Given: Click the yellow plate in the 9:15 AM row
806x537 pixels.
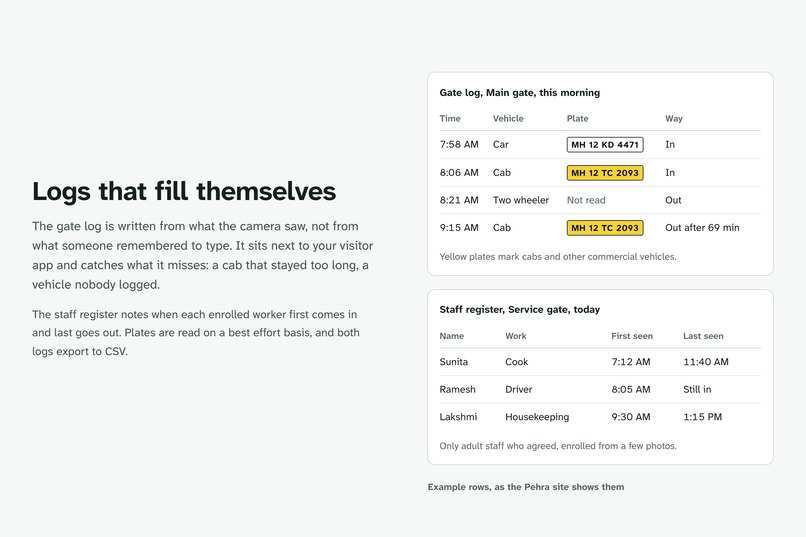Looking at the screenshot, I should 605,228.
